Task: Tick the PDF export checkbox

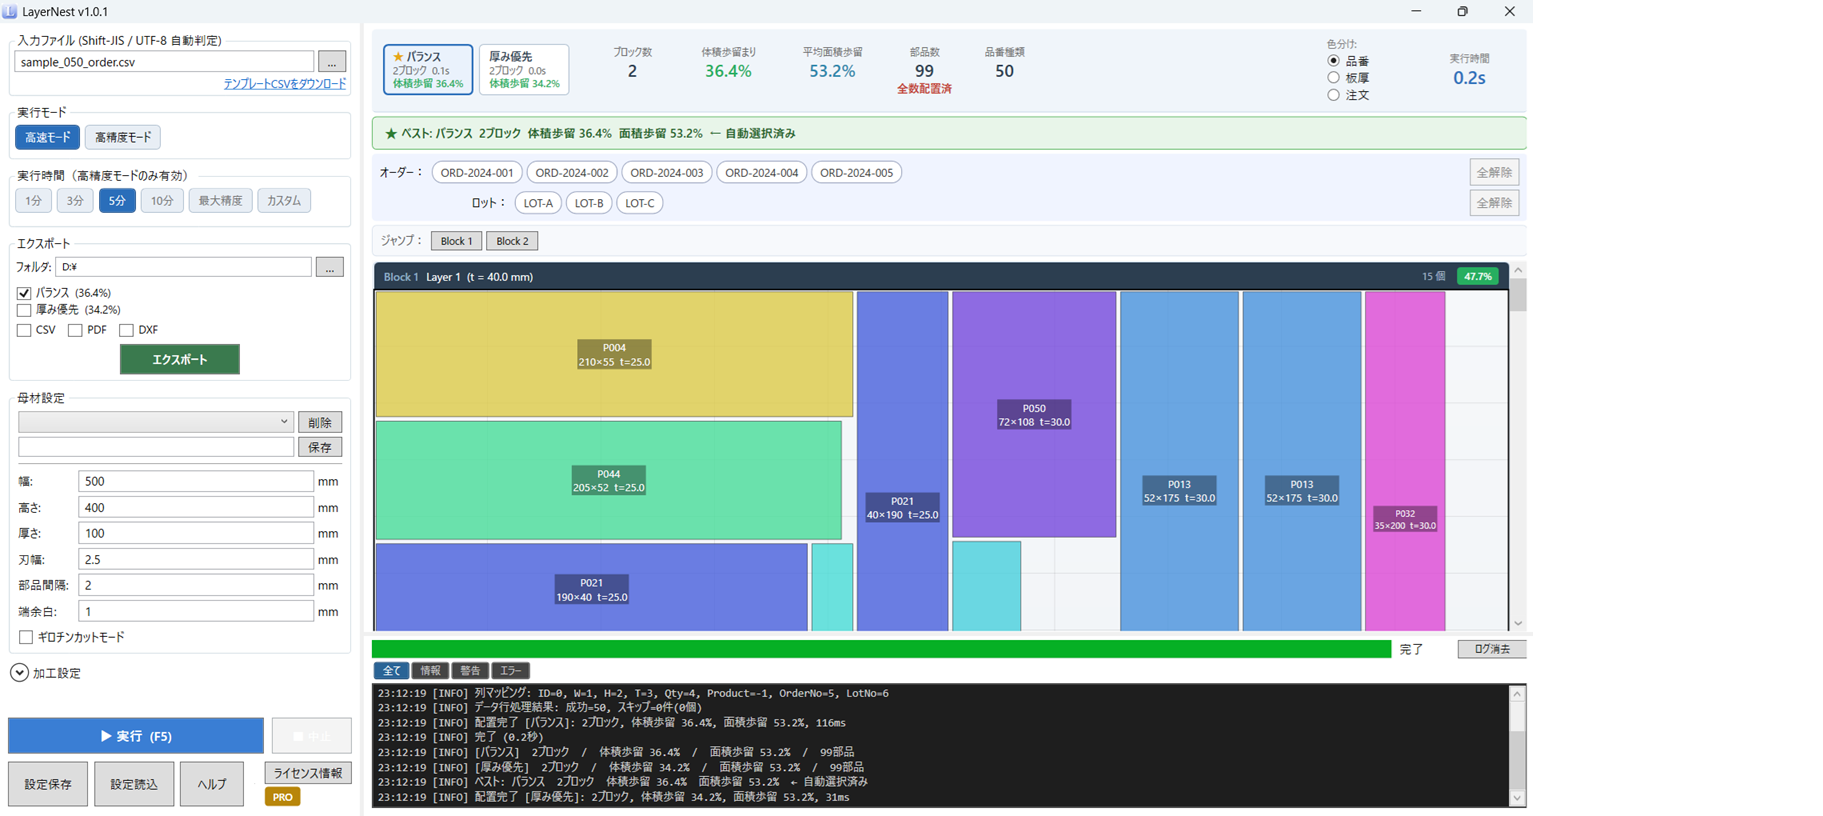Action: pos(75,330)
